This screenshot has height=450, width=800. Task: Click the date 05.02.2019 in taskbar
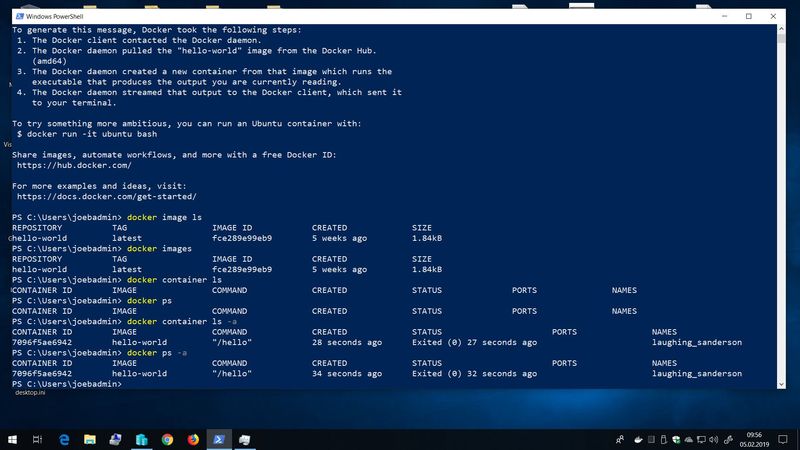click(x=754, y=444)
